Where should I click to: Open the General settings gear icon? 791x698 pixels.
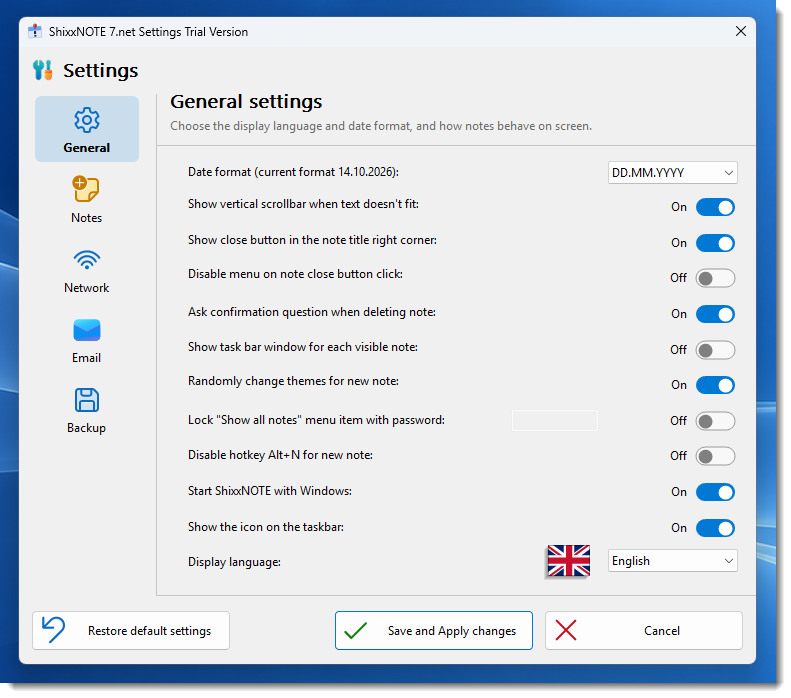point(87,120)
